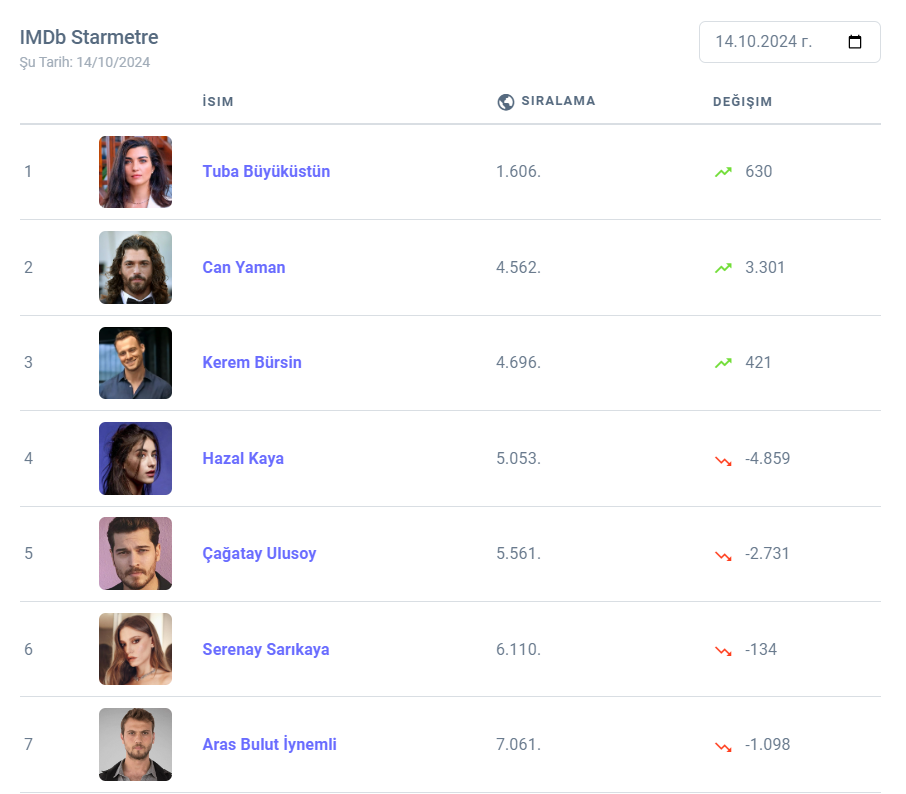Click Serenay Sarıkaya's red trend arrow icon

point(723,650)
